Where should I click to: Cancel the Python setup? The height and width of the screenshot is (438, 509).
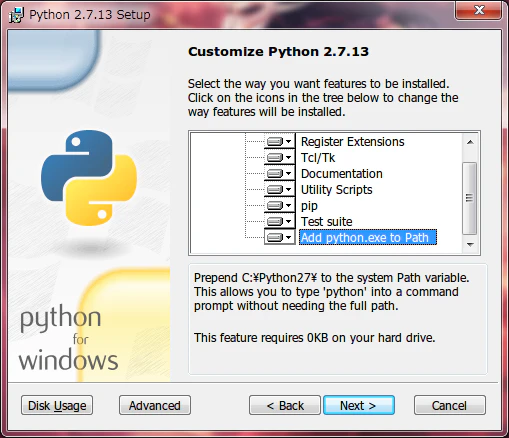click(450, 405)
